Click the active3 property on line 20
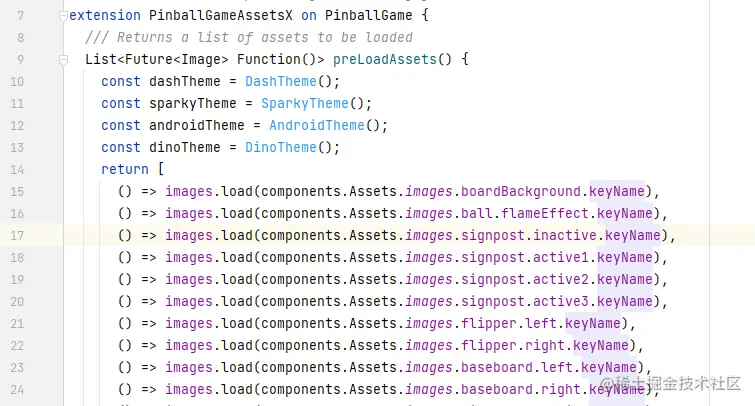Screen dimensions: 755x406 coord(560,301)
